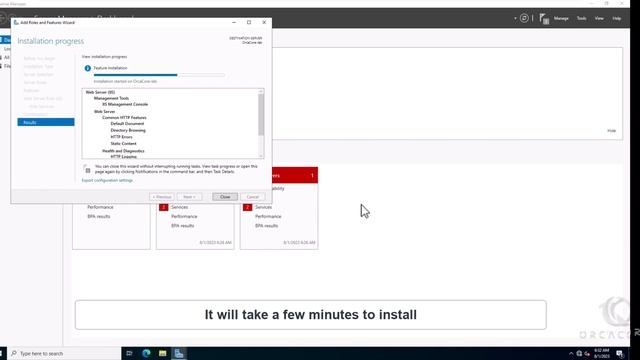Click 'Web Server (IIS)' in the results list

click(x=100, y=92)
